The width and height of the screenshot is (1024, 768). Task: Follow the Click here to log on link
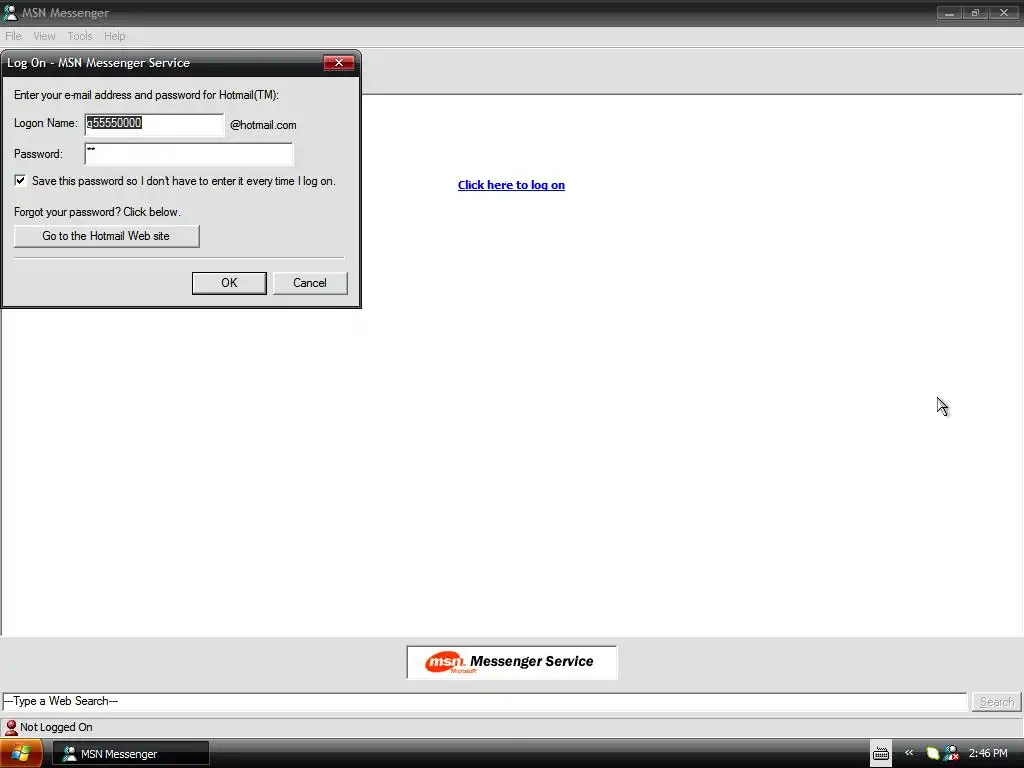coord(511,185)
